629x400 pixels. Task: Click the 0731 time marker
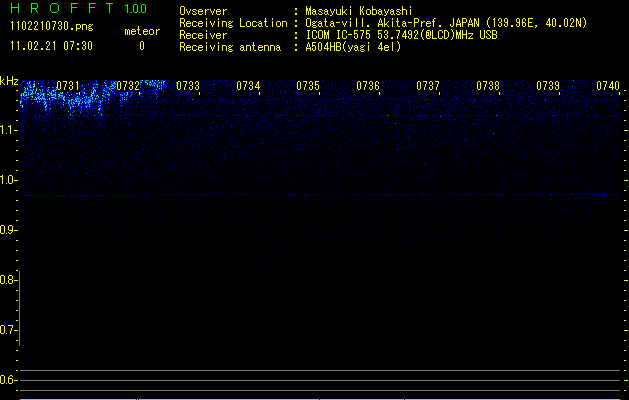[68, 86]
